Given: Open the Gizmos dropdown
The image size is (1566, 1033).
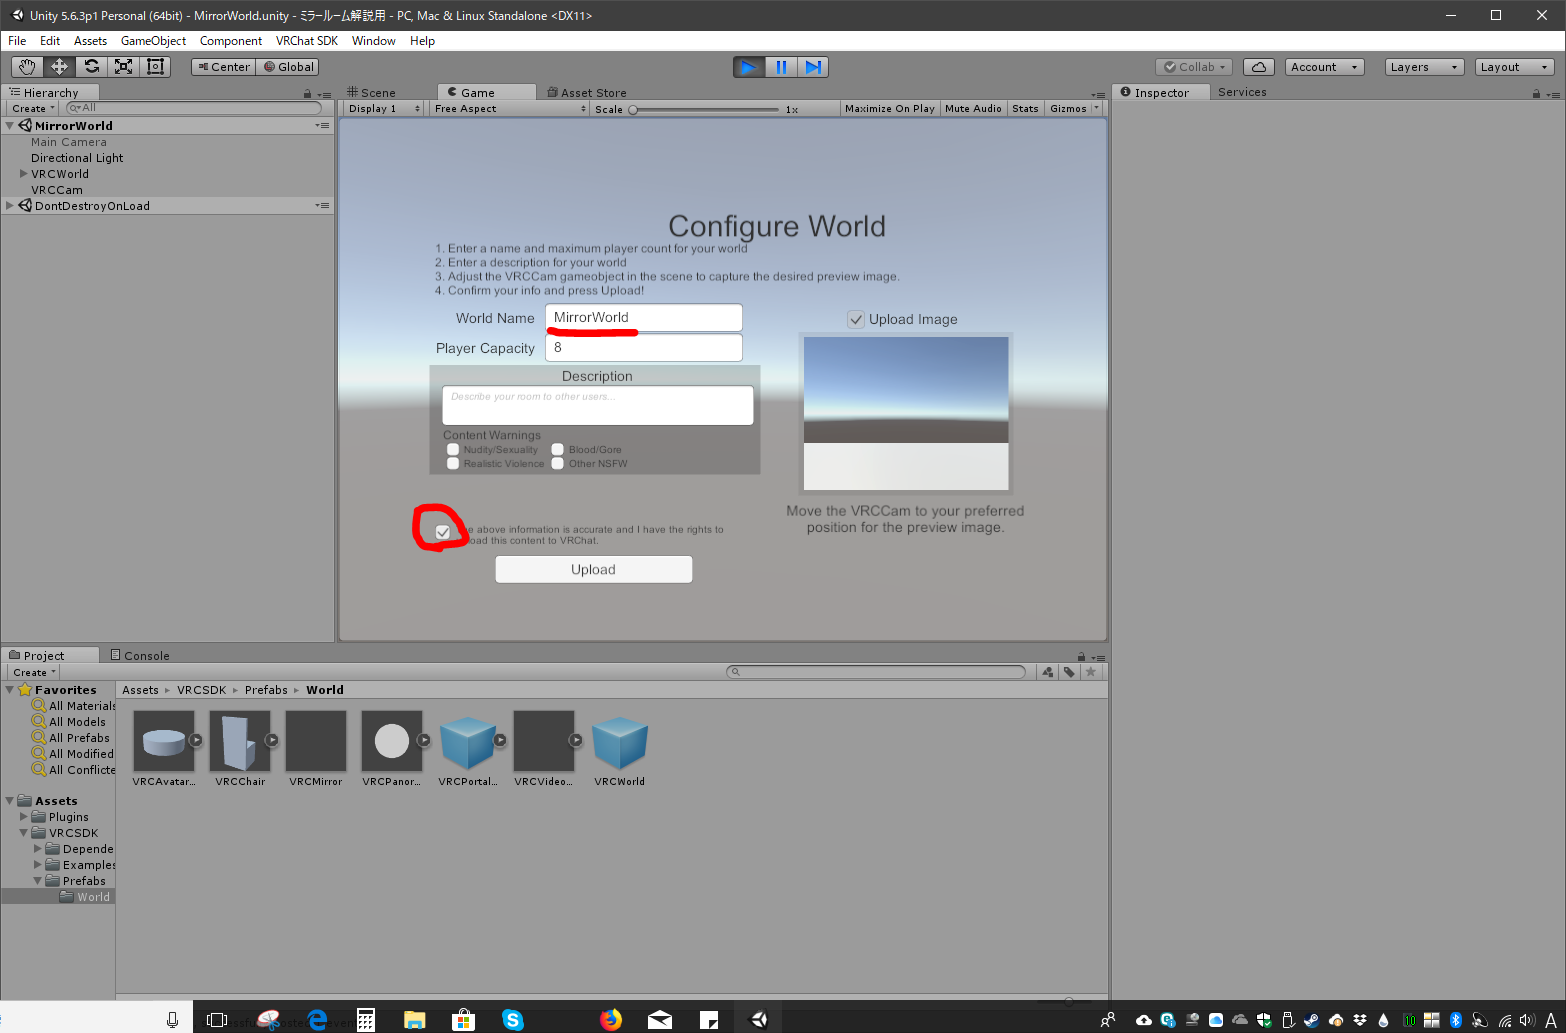Looking at the screenshot, I should click(x=1074, y=108).
